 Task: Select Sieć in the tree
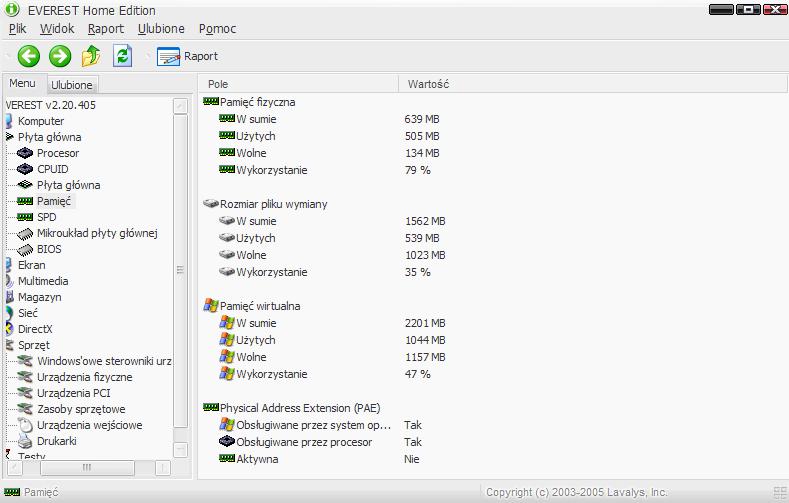coord(28,313)
